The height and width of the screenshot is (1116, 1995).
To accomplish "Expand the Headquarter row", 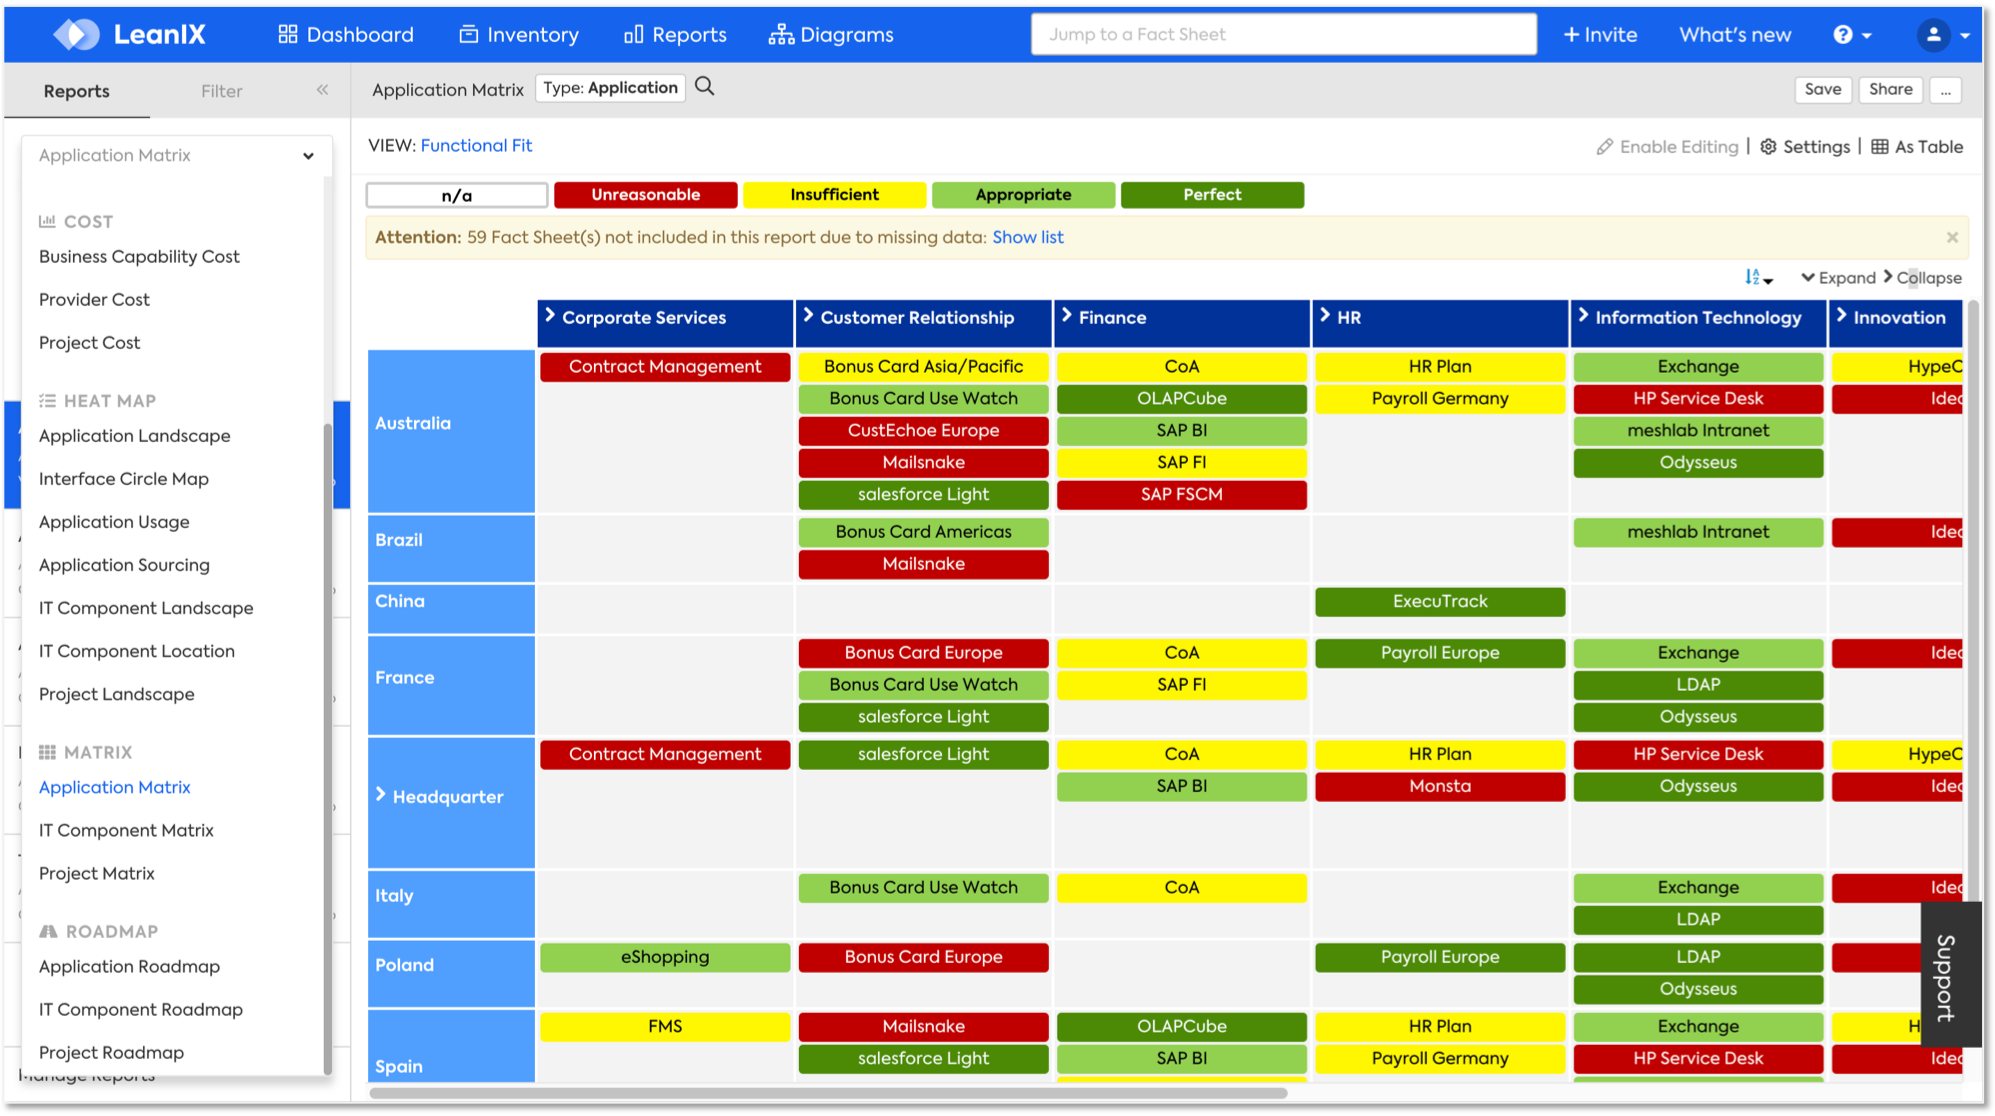I will tap(381, 795).
